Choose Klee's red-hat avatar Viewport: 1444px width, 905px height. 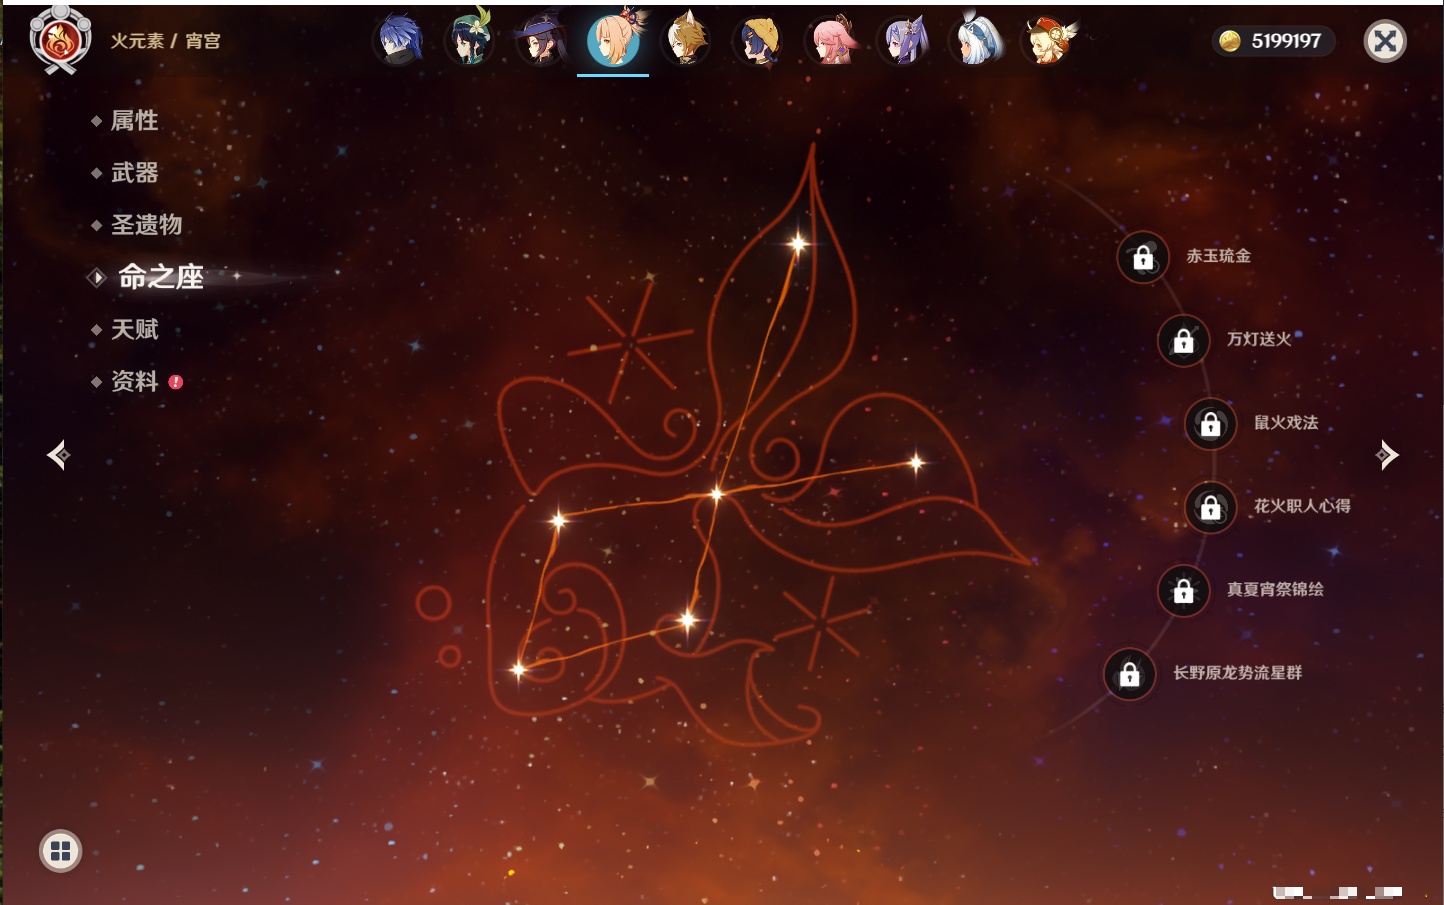point(1047,42)
